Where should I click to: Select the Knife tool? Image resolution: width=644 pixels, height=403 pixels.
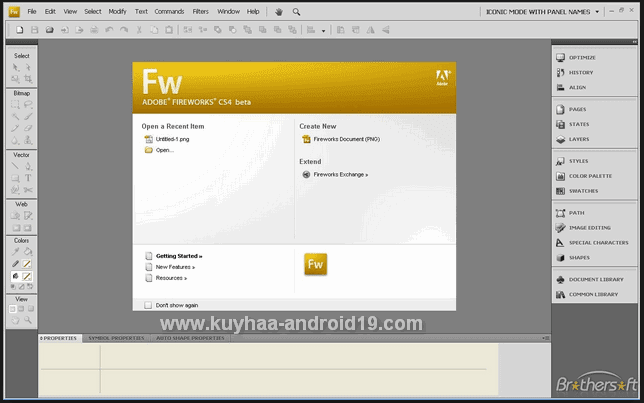[x=28, y=190]
